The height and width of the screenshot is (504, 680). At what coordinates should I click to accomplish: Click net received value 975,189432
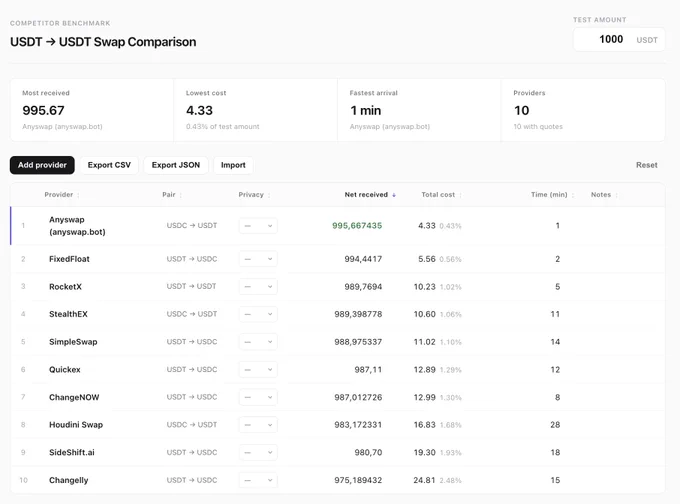358,481
